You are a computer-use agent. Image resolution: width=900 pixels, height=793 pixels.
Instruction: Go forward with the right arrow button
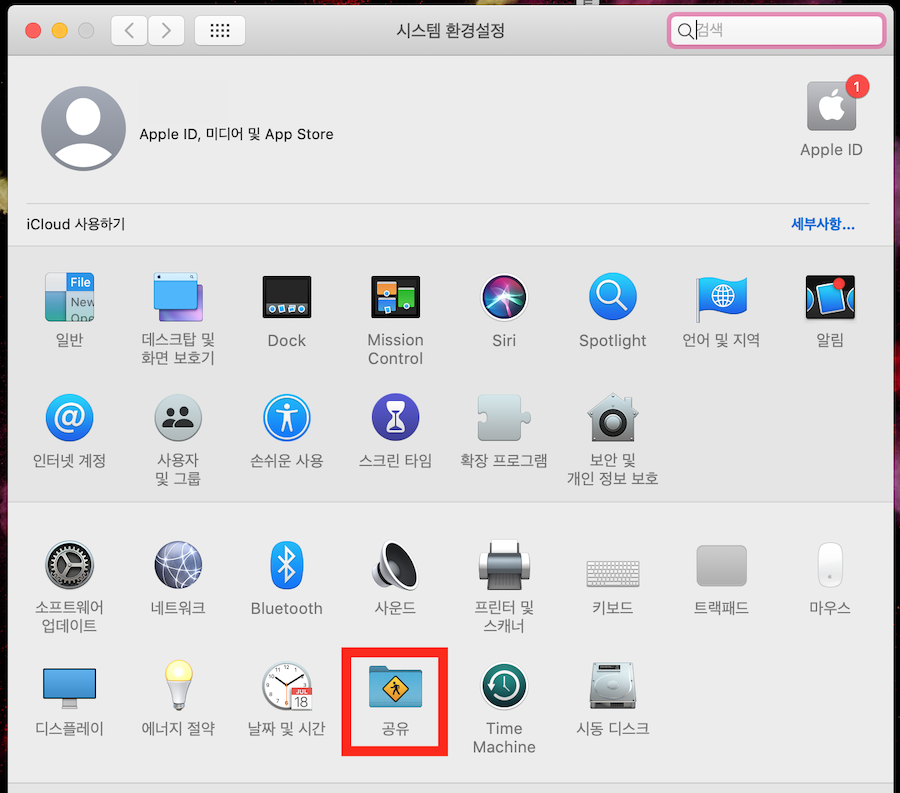pyautogui.click(x=166, y=30)
